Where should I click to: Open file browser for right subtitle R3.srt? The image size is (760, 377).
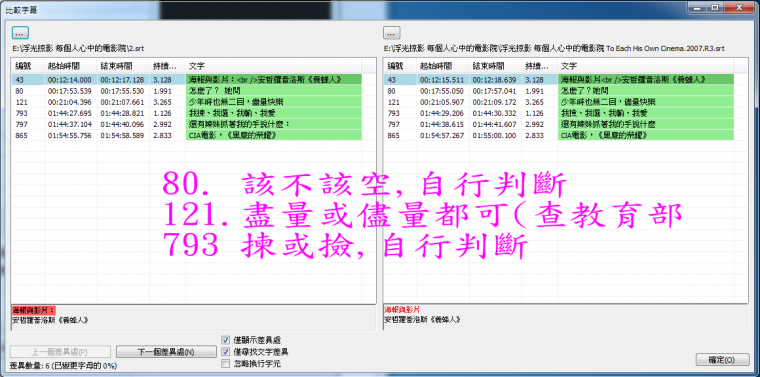[392, 33]
